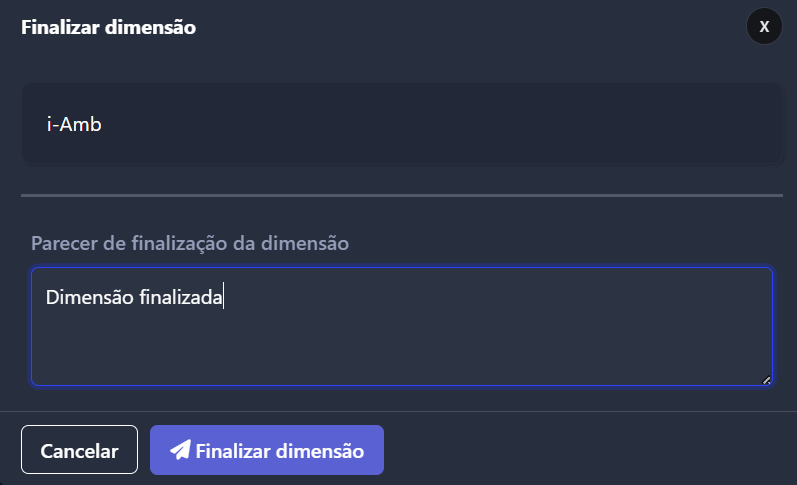Click the word 'Dimensão' inside the textarea
This screenshot has width=797, height=485.
click(x=90, y=297)
